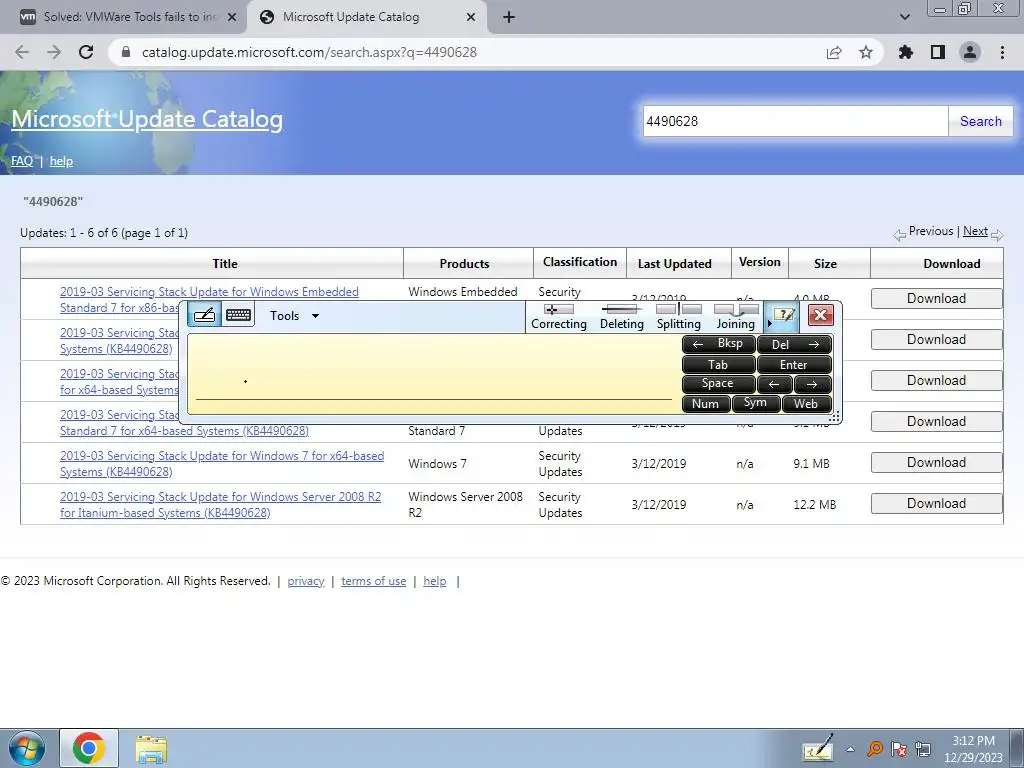Screen dimensions: 1024x768
Task: Toggle handwriting help tips icon
Action: (782, 316)
